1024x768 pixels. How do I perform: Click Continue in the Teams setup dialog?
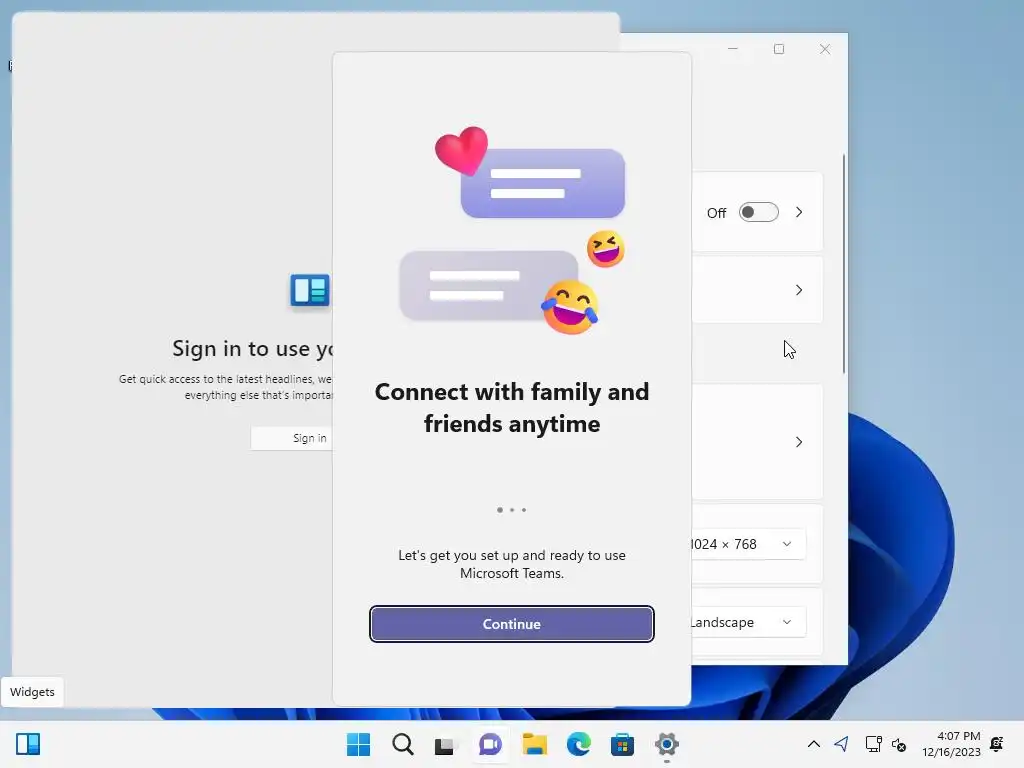[511, 624]
